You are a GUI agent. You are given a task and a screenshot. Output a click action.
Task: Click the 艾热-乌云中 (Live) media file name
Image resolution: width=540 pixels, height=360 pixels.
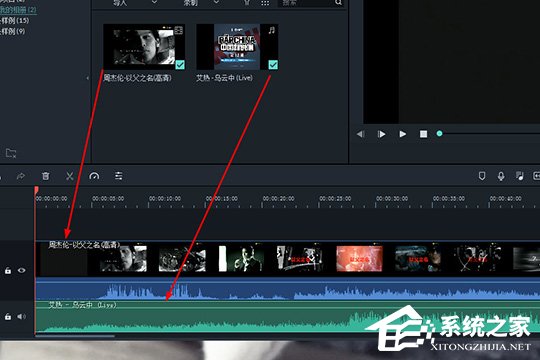224,78
